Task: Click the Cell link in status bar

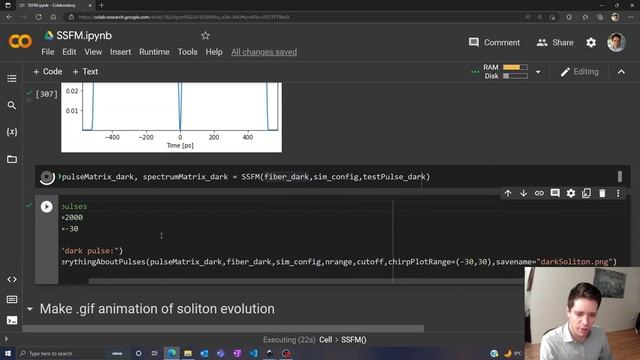Action: click(325, 340)
